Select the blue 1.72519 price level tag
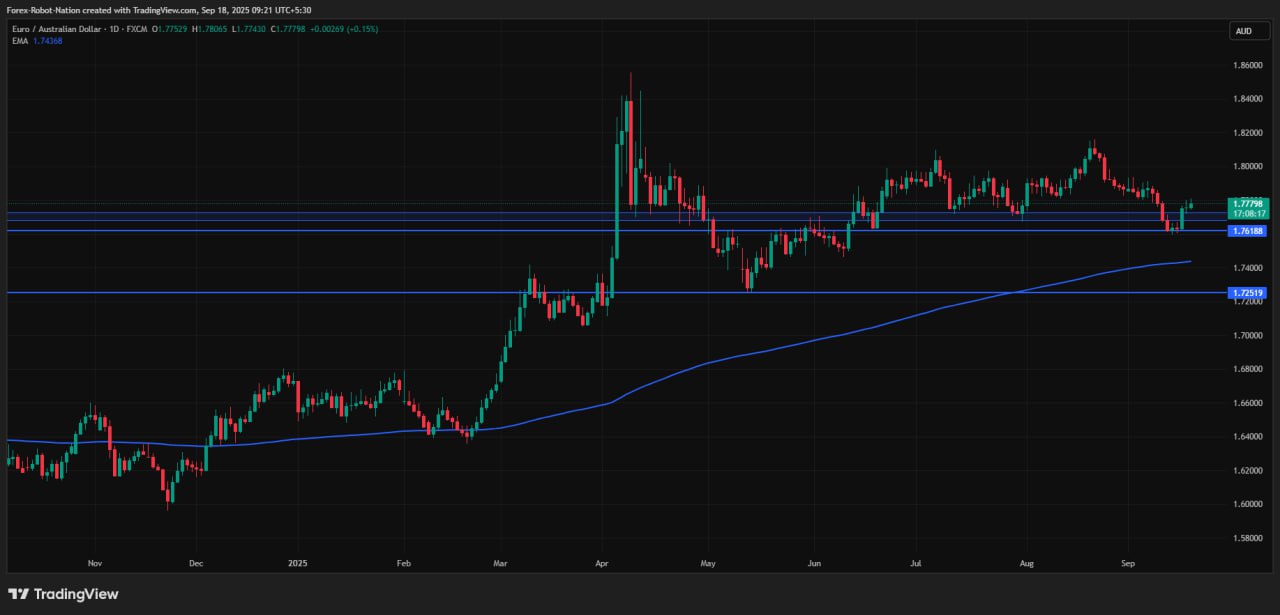1280x615 pixels. 1249,292
